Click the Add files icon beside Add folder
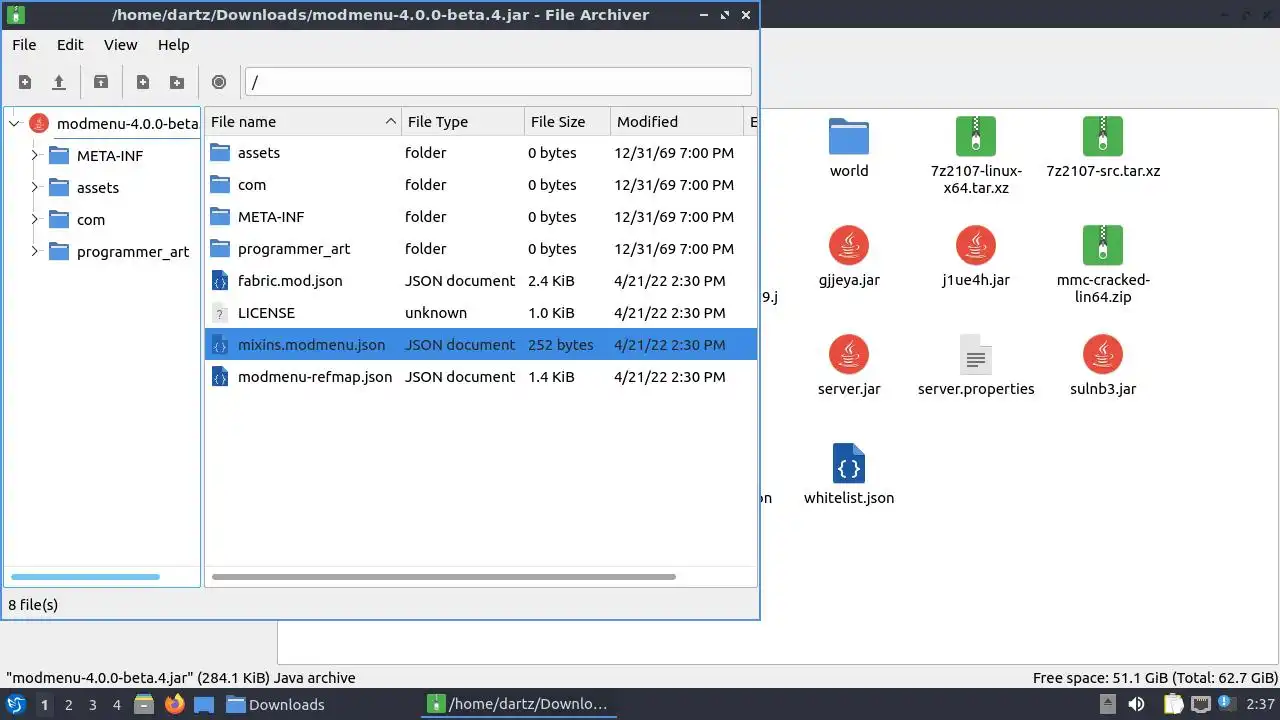 point(143,82)
